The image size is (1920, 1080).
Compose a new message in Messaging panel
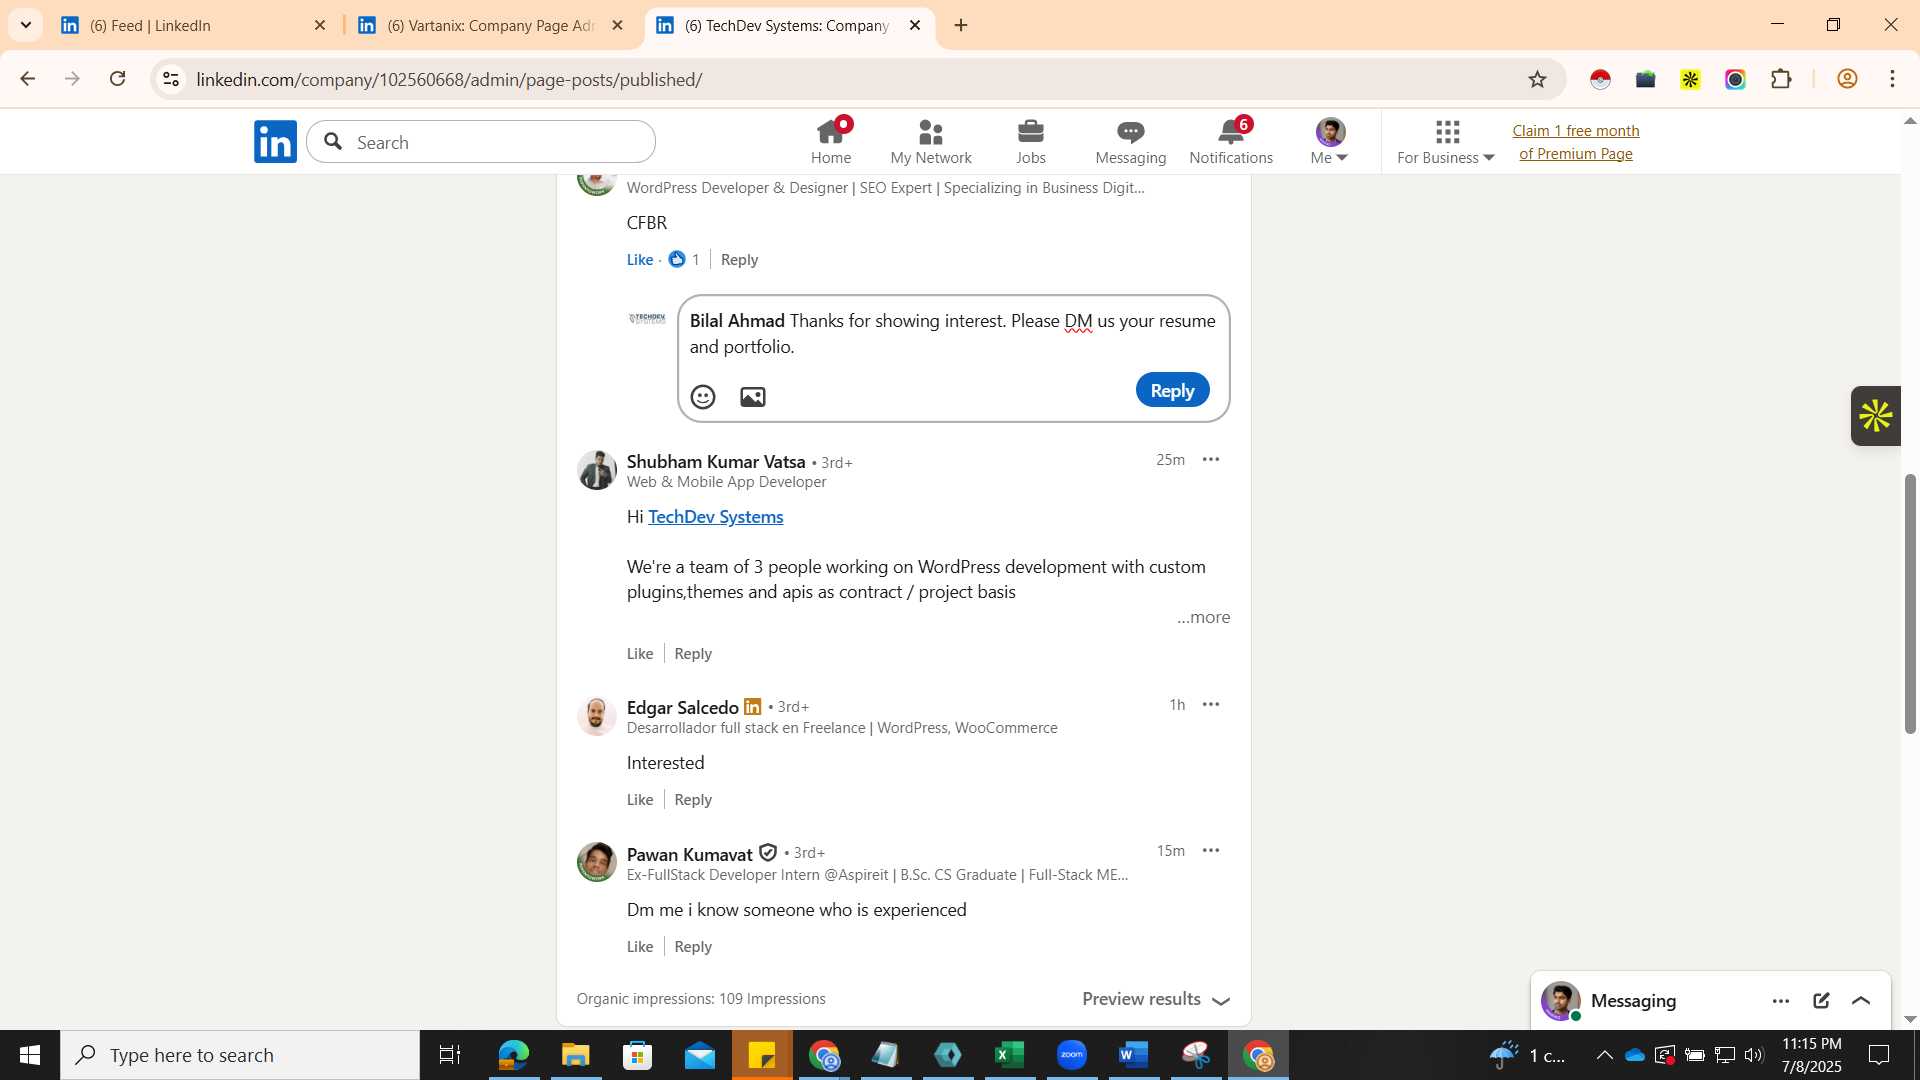click(x=1821, y=1001)
